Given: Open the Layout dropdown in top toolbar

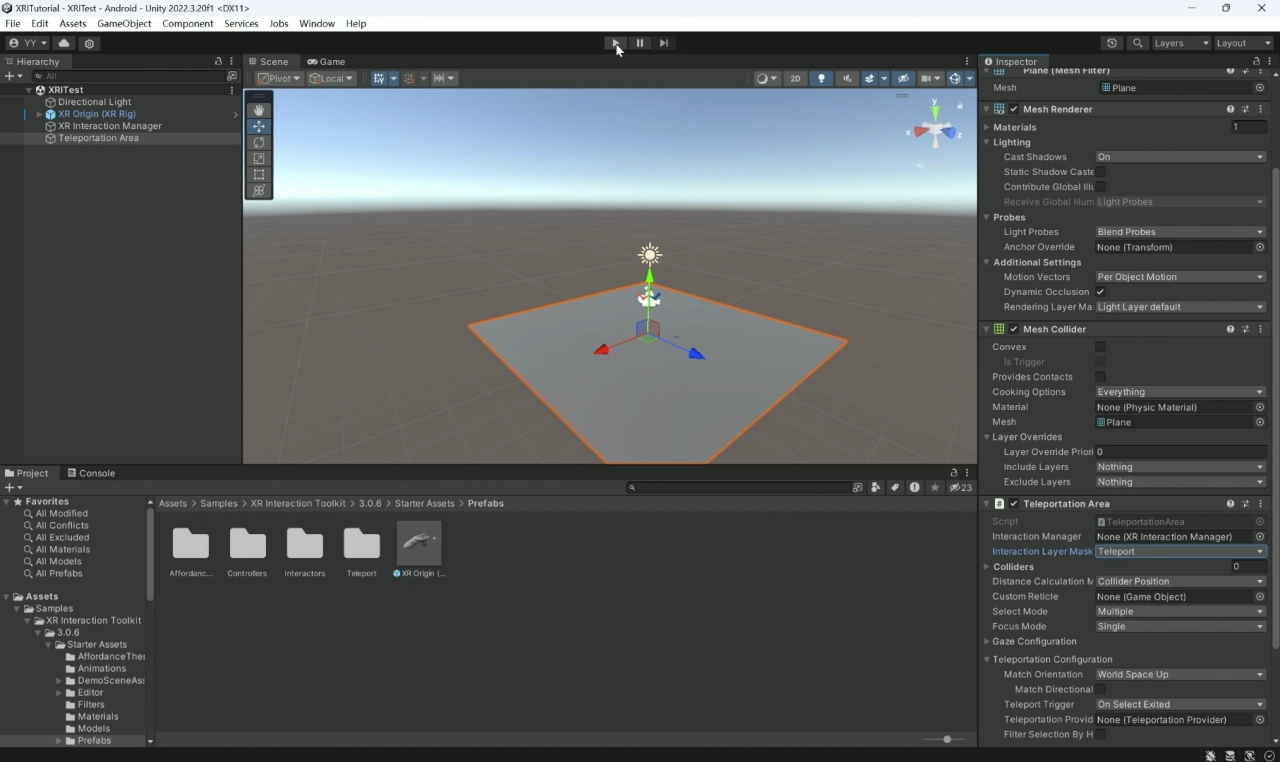Looking at the screenshot, I should point(1244,43).
